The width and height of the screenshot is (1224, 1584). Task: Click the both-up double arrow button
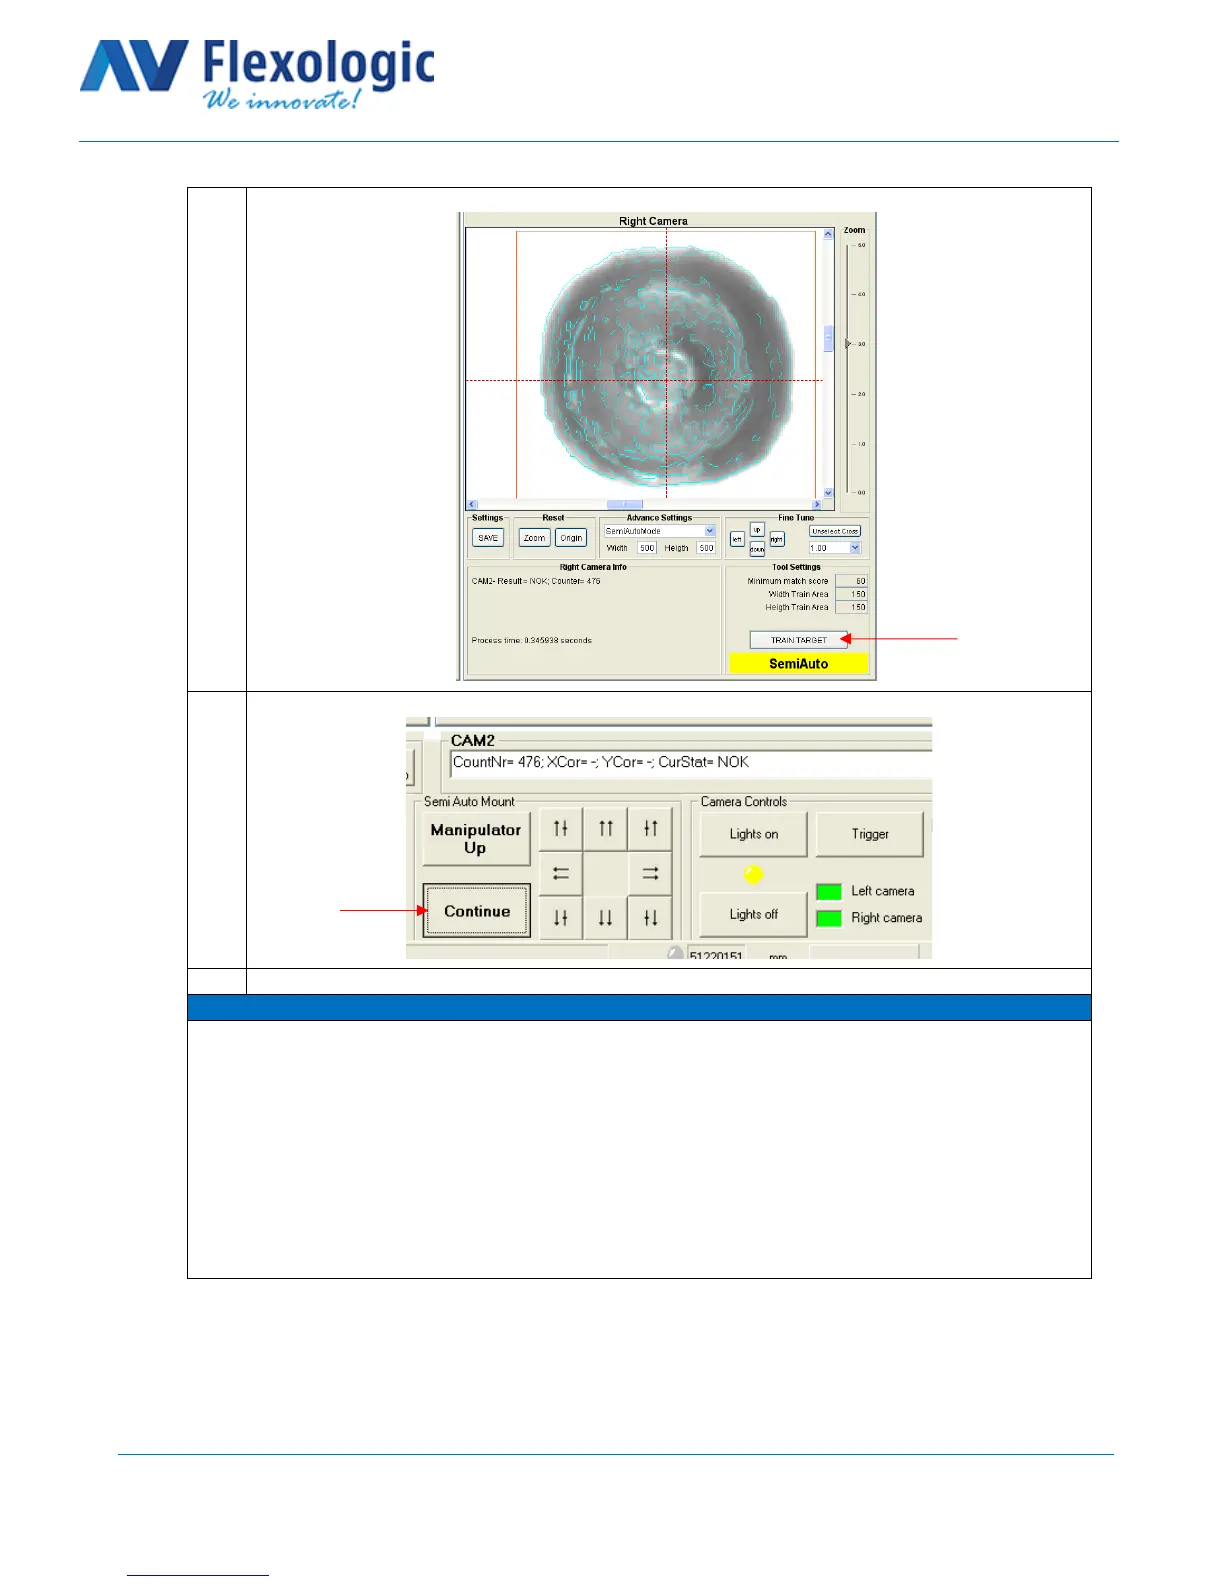pyautogui.click(x=605, y=828)
